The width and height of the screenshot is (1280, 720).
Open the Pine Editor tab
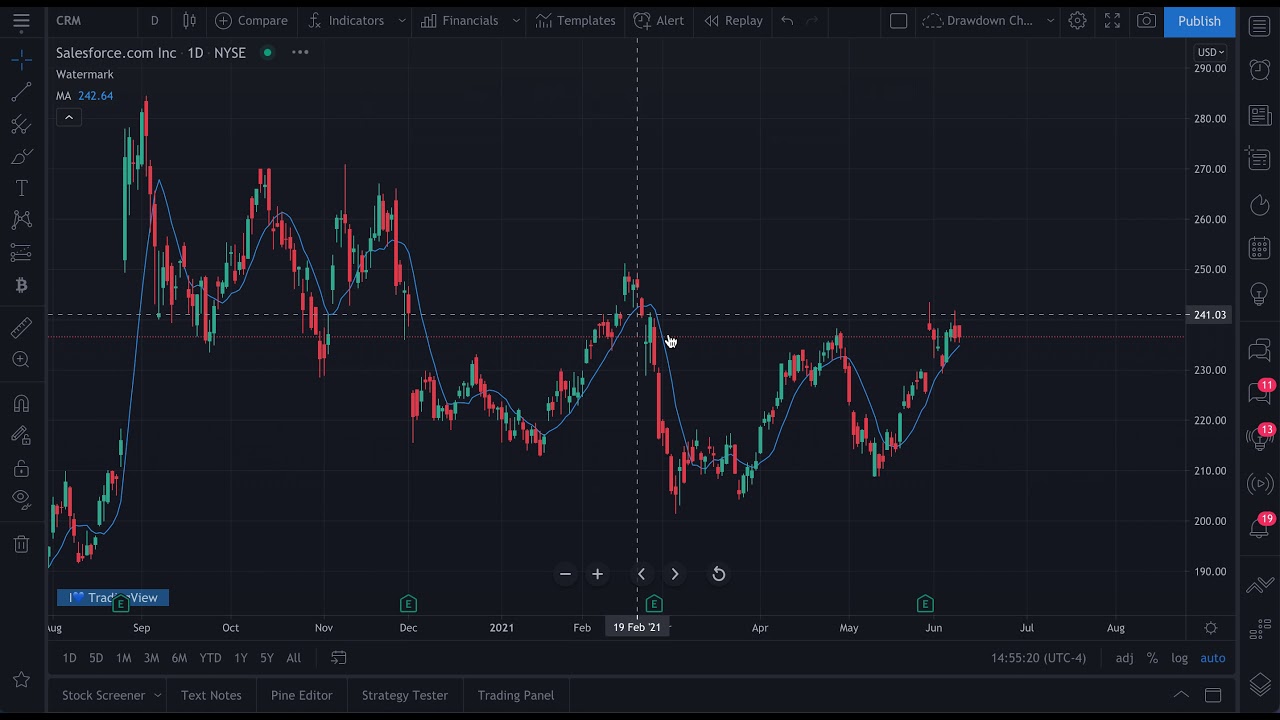click(301, 695)
